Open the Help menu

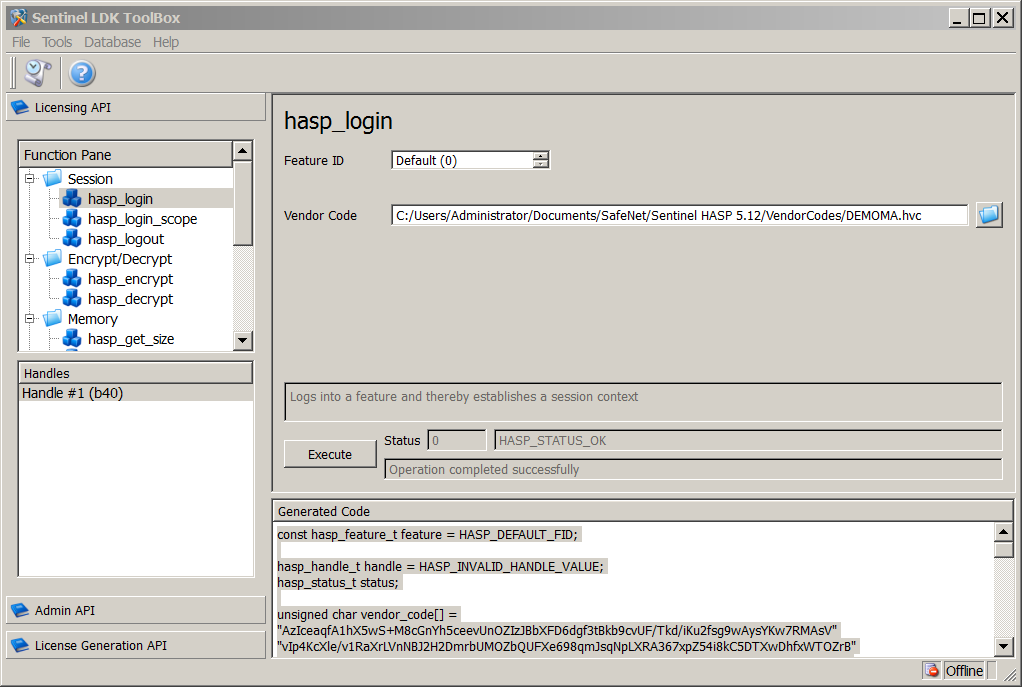pos(166,42)
